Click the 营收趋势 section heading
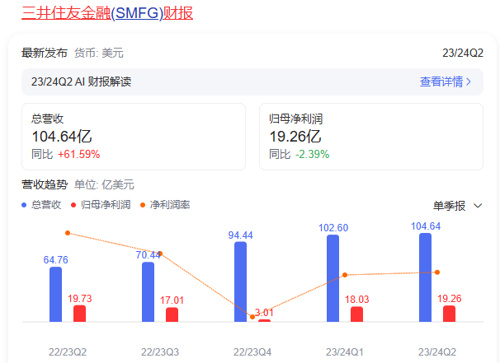This screenshot has height=363, width=500. click(45, 184)
